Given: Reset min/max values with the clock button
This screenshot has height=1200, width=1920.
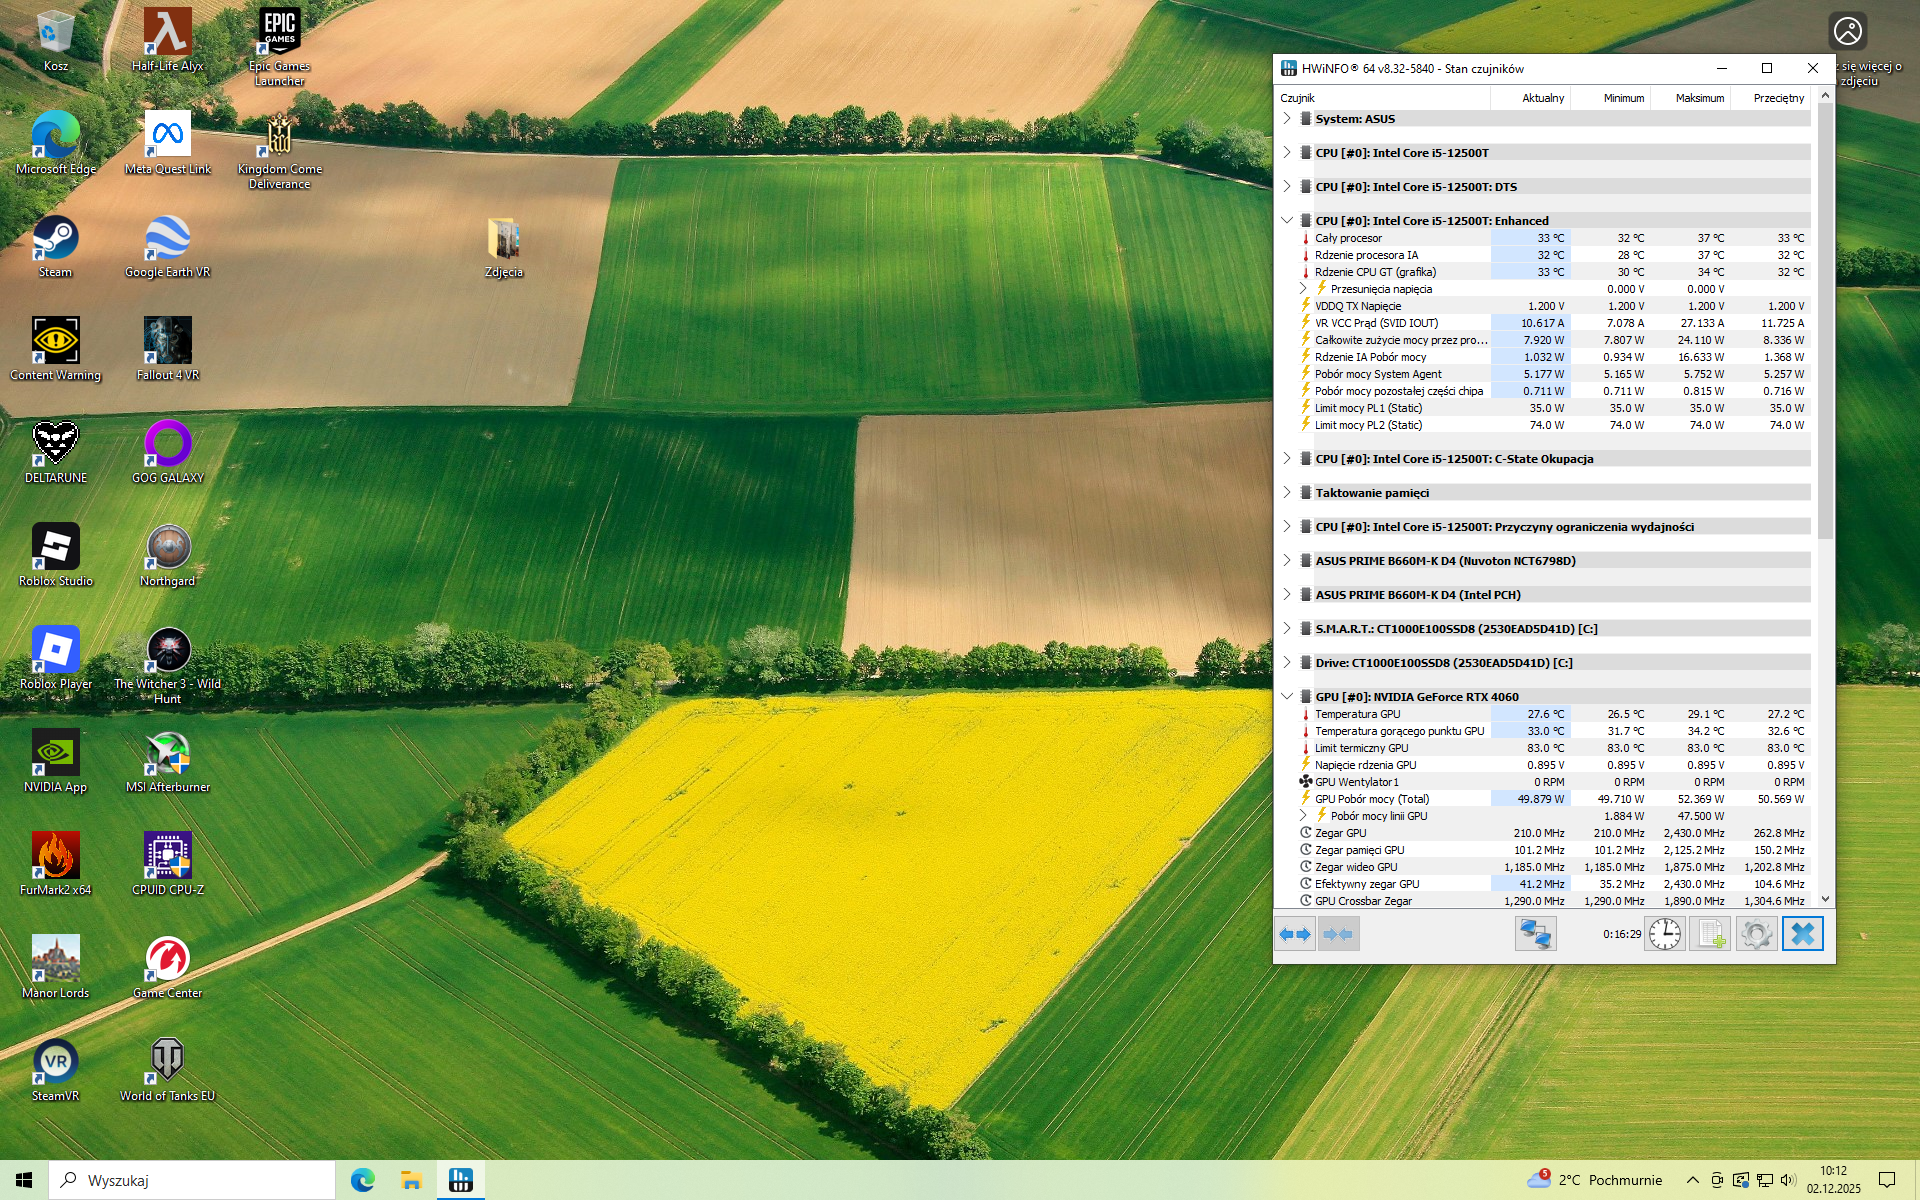Looking at the screenshot, I should [x=1665, y=934].
